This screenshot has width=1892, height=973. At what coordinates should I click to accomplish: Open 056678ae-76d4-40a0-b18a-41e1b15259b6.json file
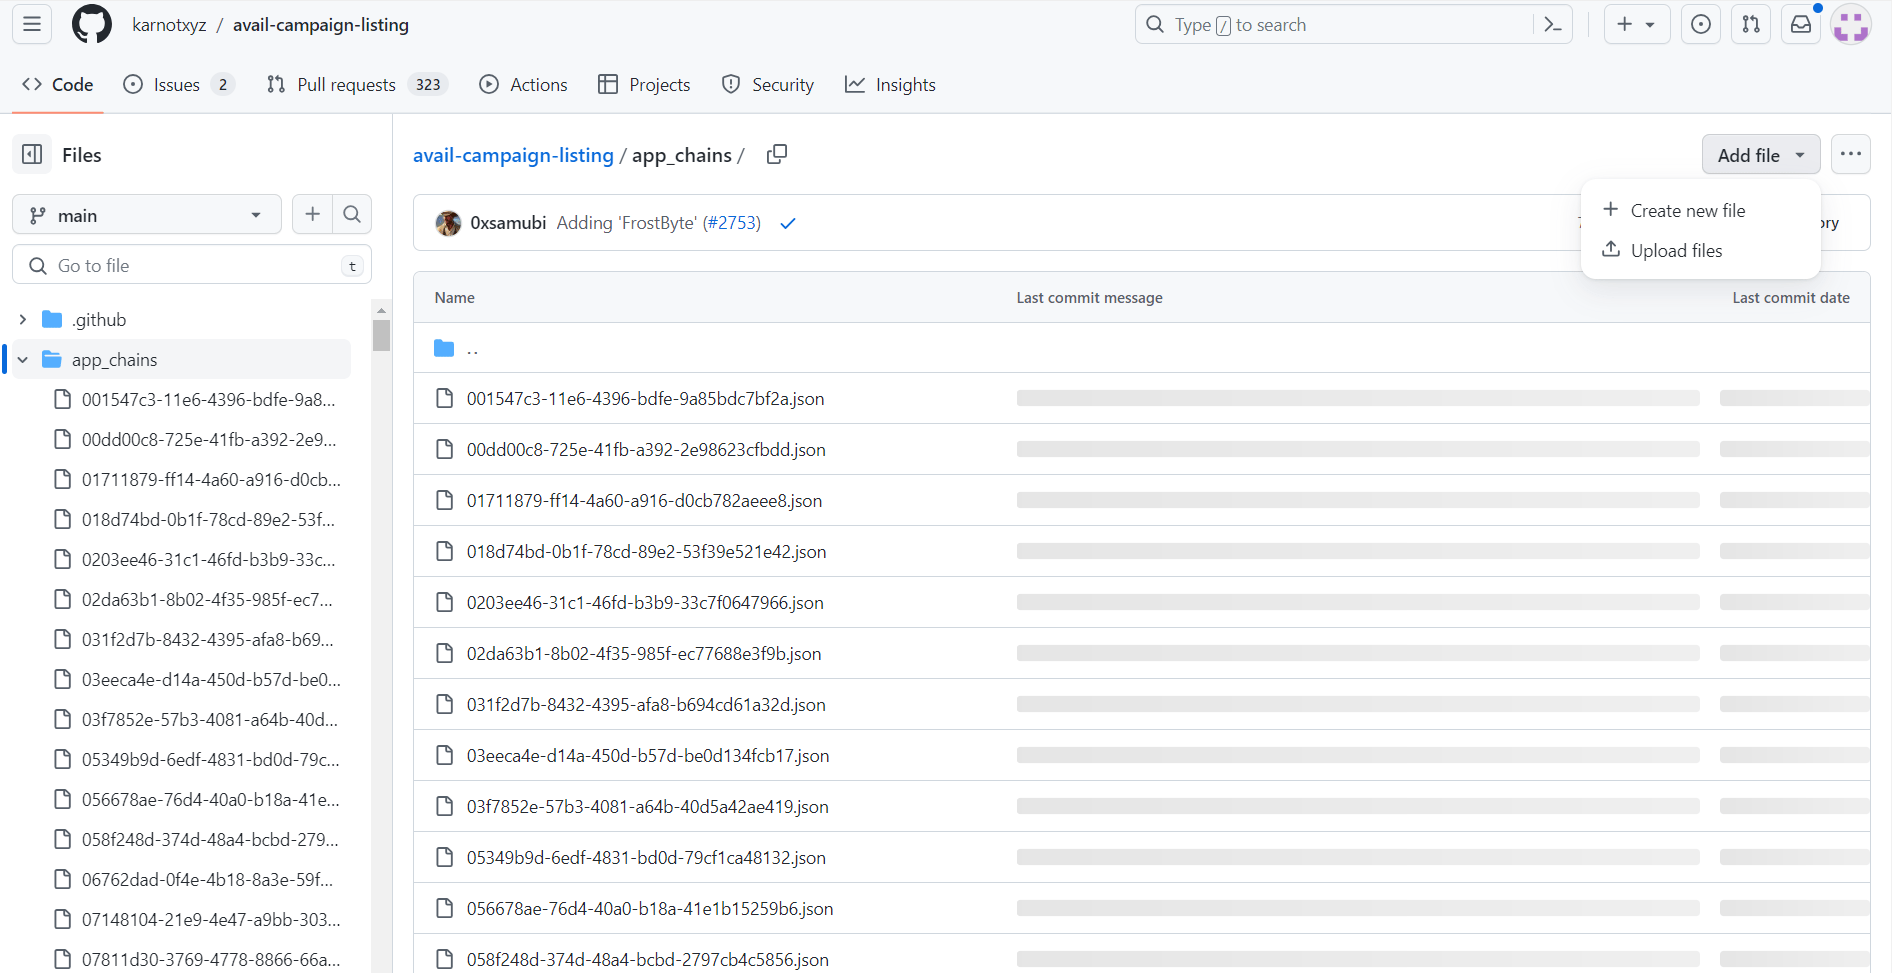click(x=650, y=909)
